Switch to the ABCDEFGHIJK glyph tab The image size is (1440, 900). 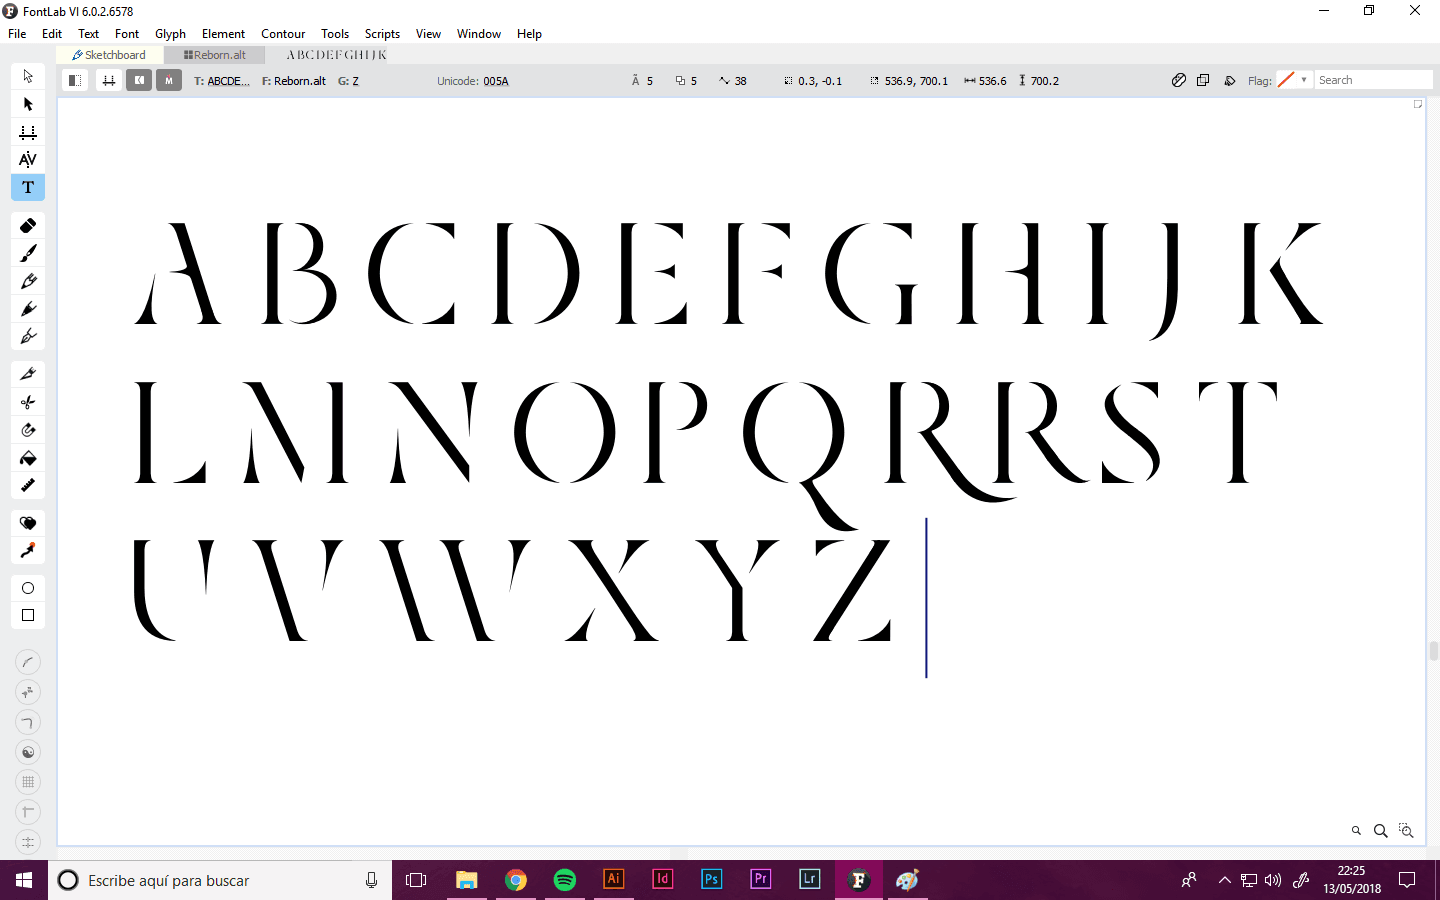337,55
